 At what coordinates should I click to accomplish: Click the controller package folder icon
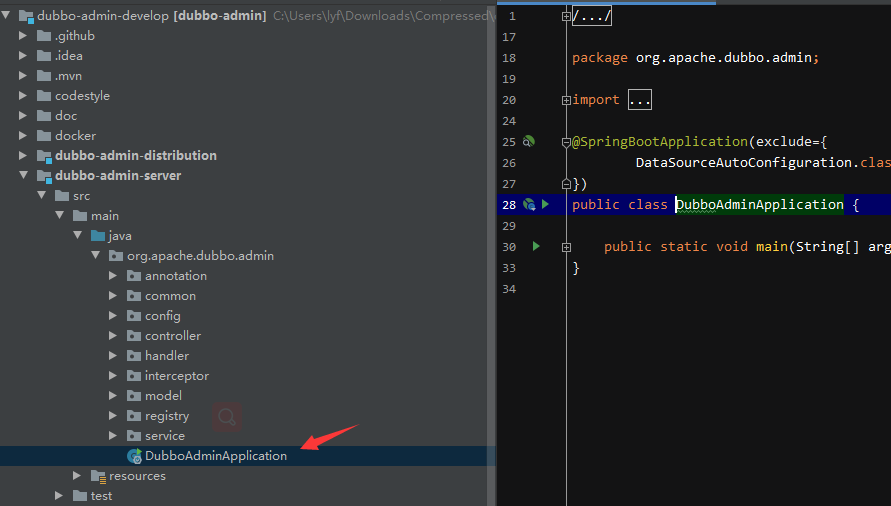point(134,336)
